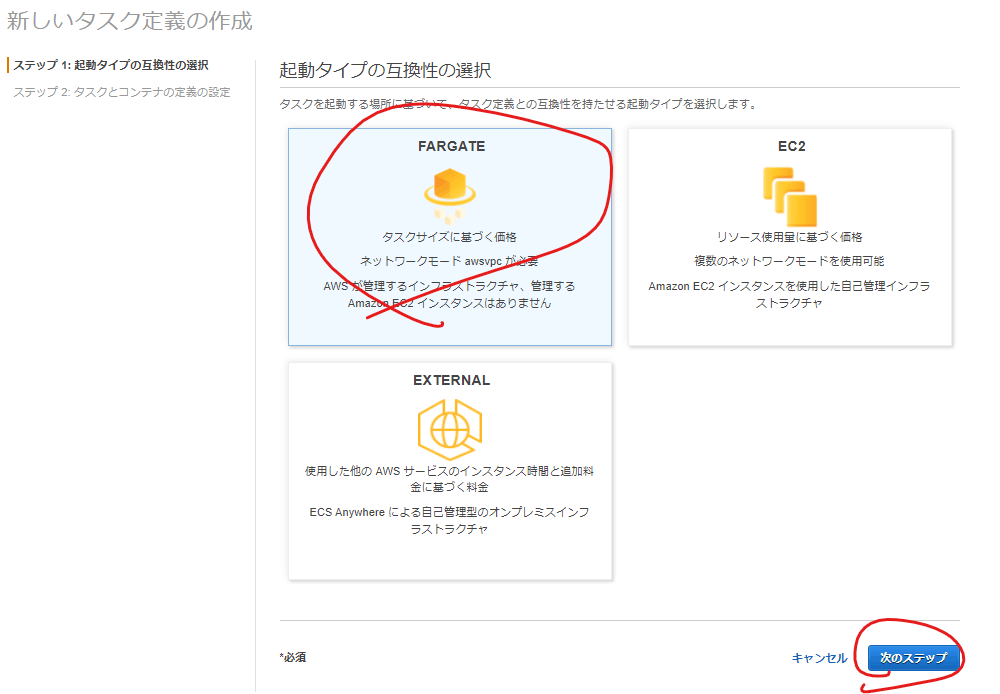Click text 複数のネットワークモードを使用可能
The height and width of the screenshot is (694, 1000).
(790, 261)
